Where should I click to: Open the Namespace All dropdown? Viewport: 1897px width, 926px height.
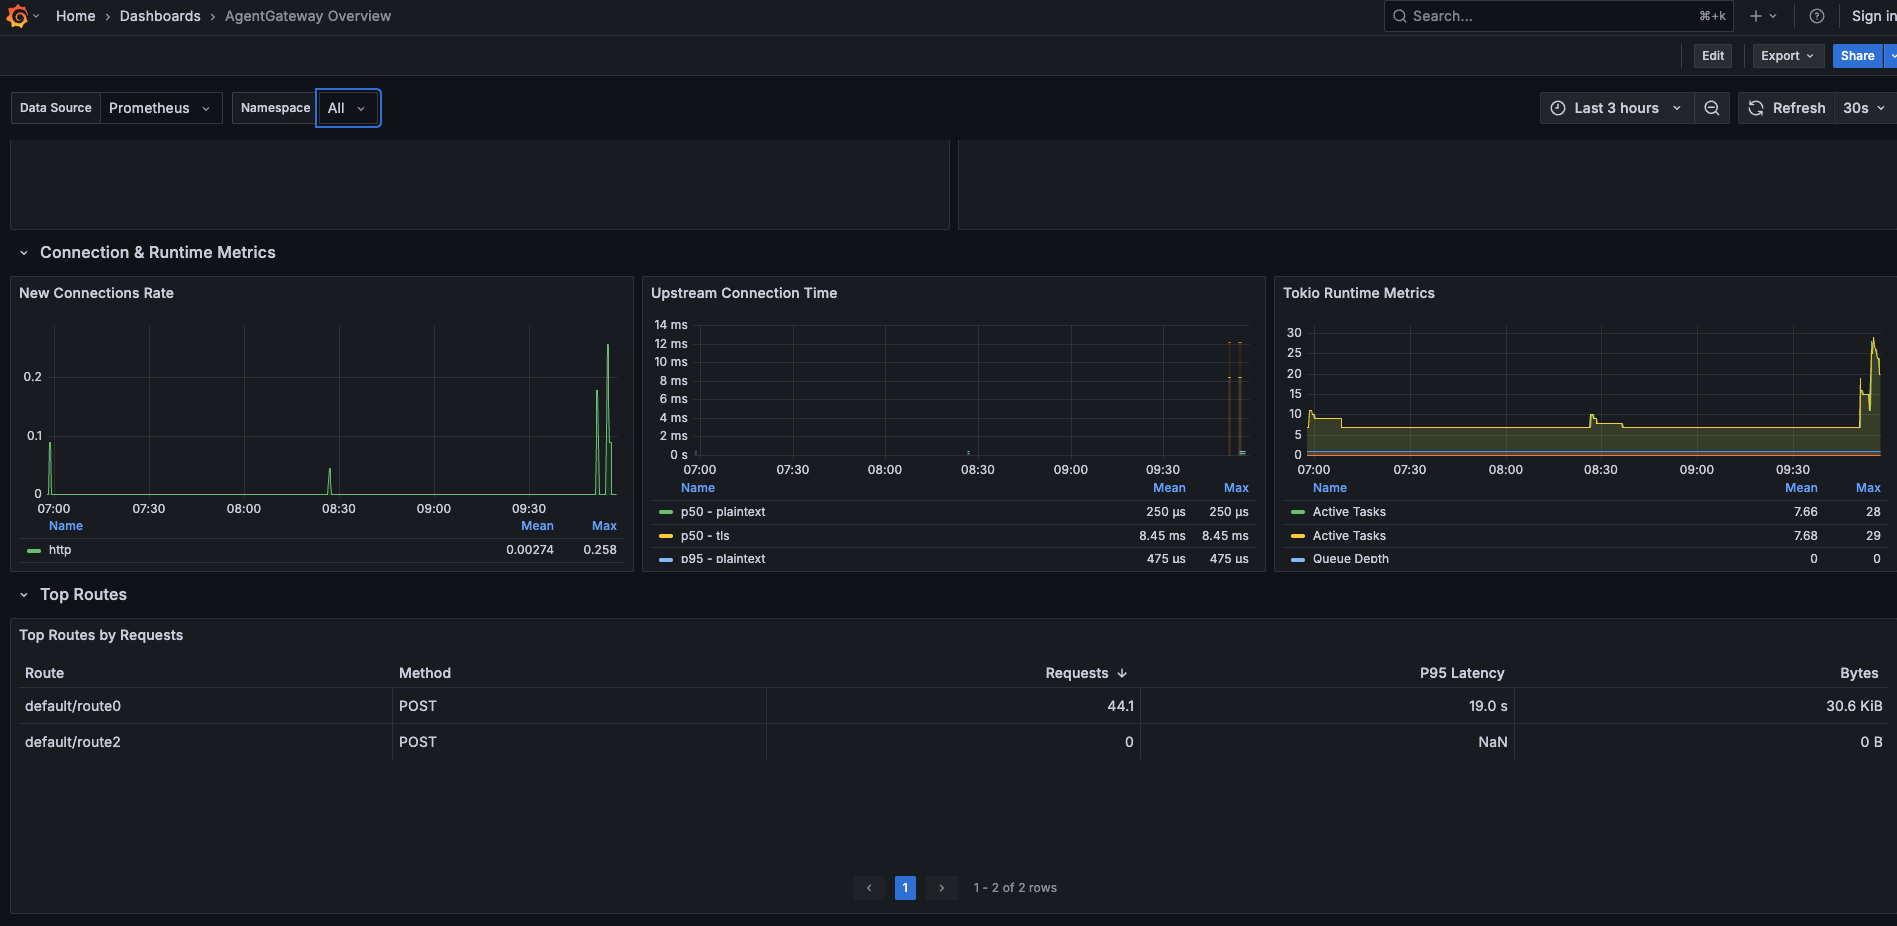(348, 108)
